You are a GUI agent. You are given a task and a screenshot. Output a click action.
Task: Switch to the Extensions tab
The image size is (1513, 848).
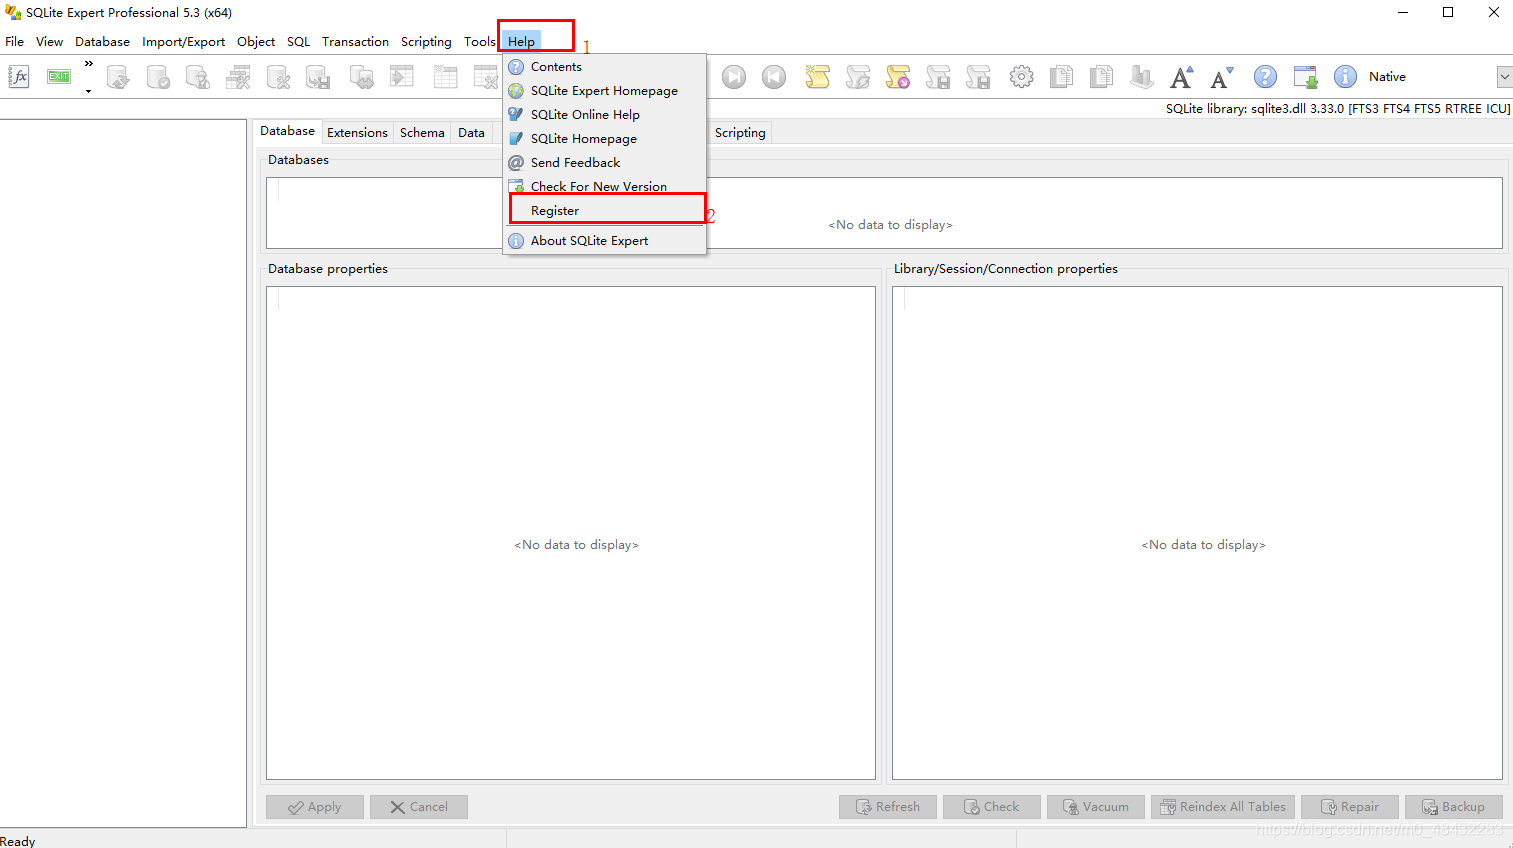pos(357,133)
